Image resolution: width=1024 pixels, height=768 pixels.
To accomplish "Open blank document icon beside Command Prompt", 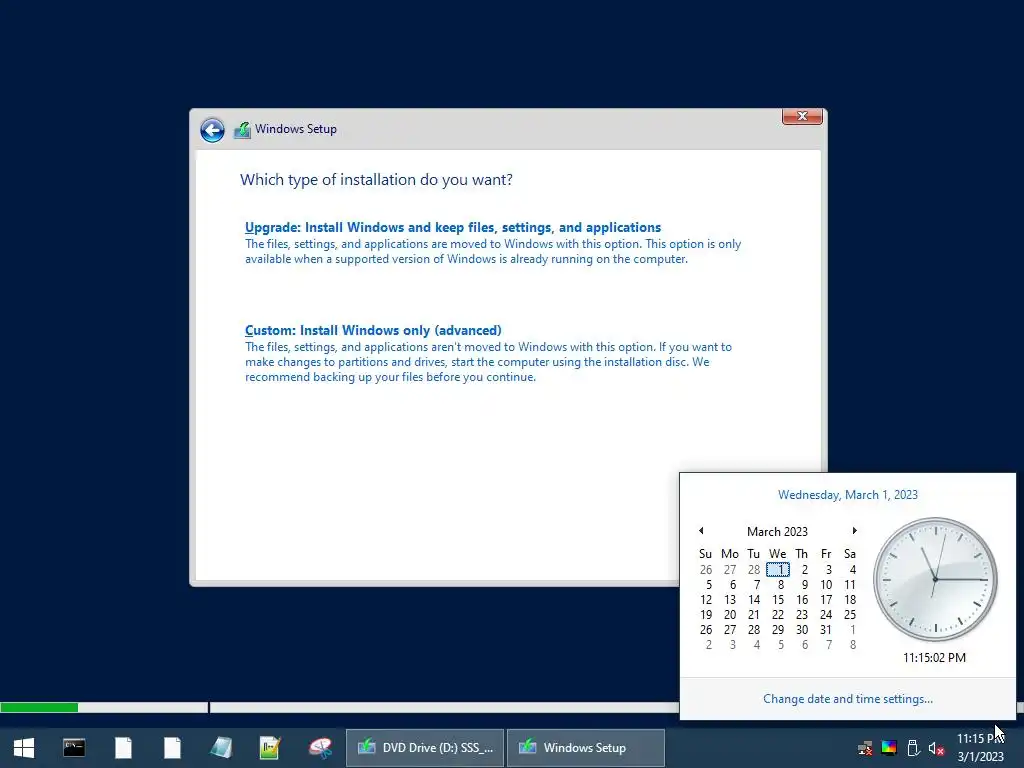I will click(123, 748).
